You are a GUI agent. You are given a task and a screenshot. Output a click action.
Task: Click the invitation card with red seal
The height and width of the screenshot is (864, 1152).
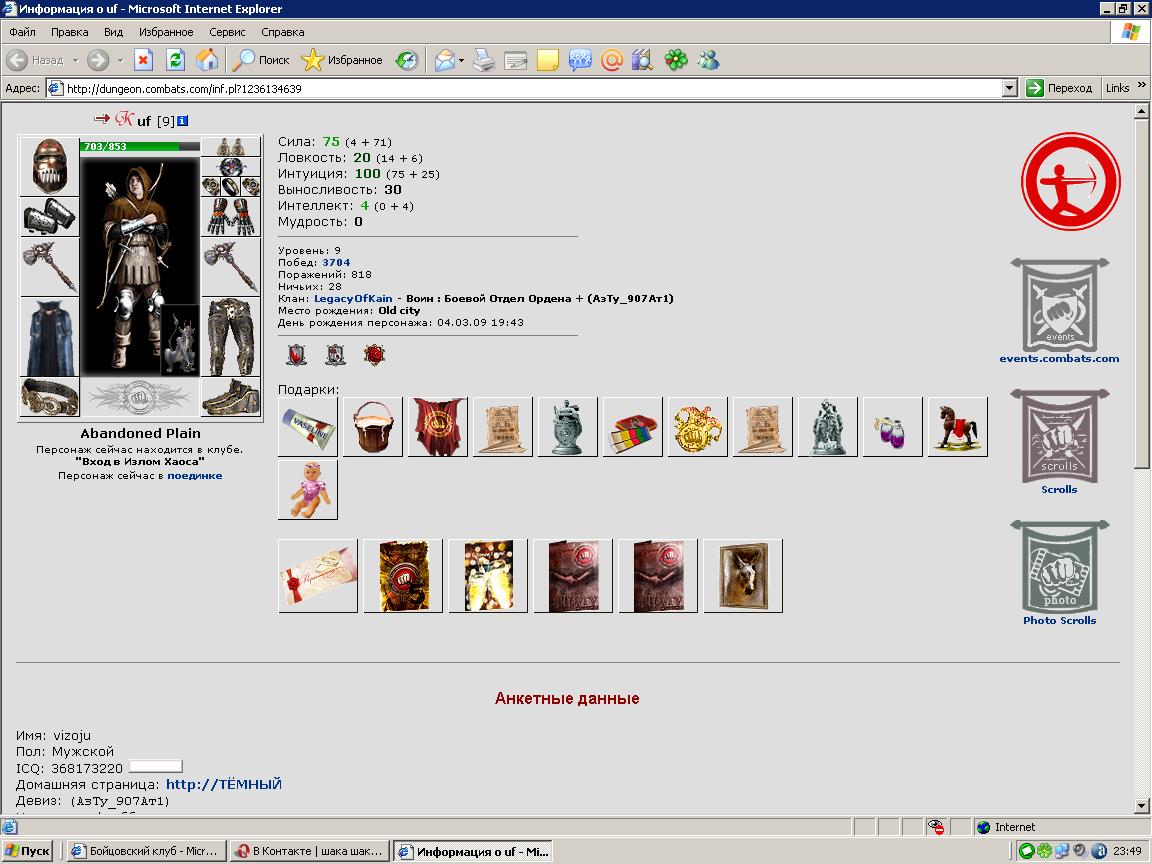(318, 576)
